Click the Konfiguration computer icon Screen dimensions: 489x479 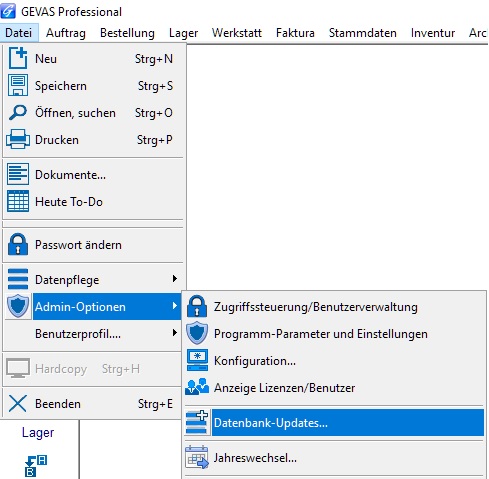tap(197, 360)
